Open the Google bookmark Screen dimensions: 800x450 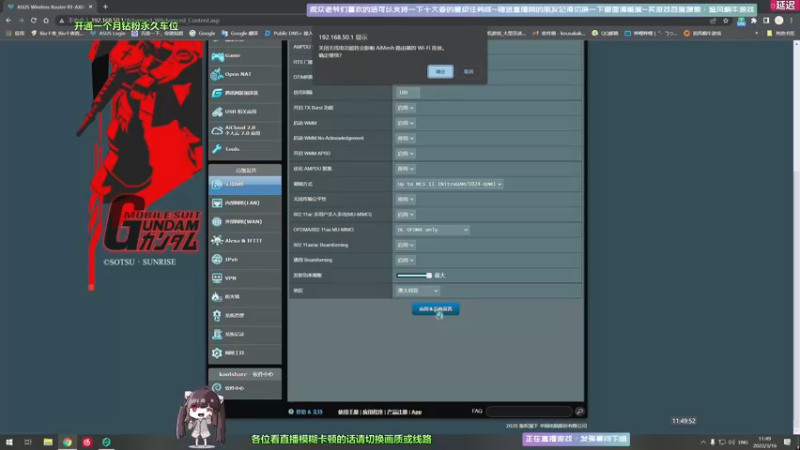pyautogui.click(x=202, y=33)
